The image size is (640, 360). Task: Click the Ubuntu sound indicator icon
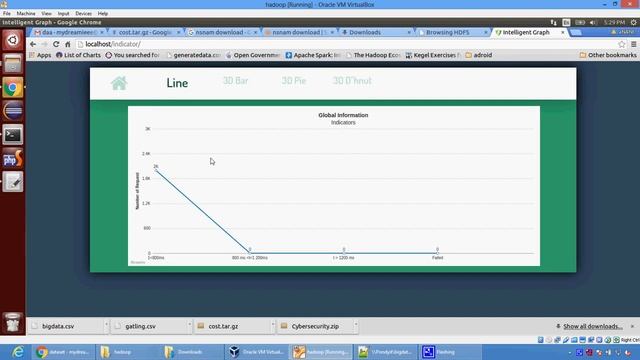coord(593,22)
